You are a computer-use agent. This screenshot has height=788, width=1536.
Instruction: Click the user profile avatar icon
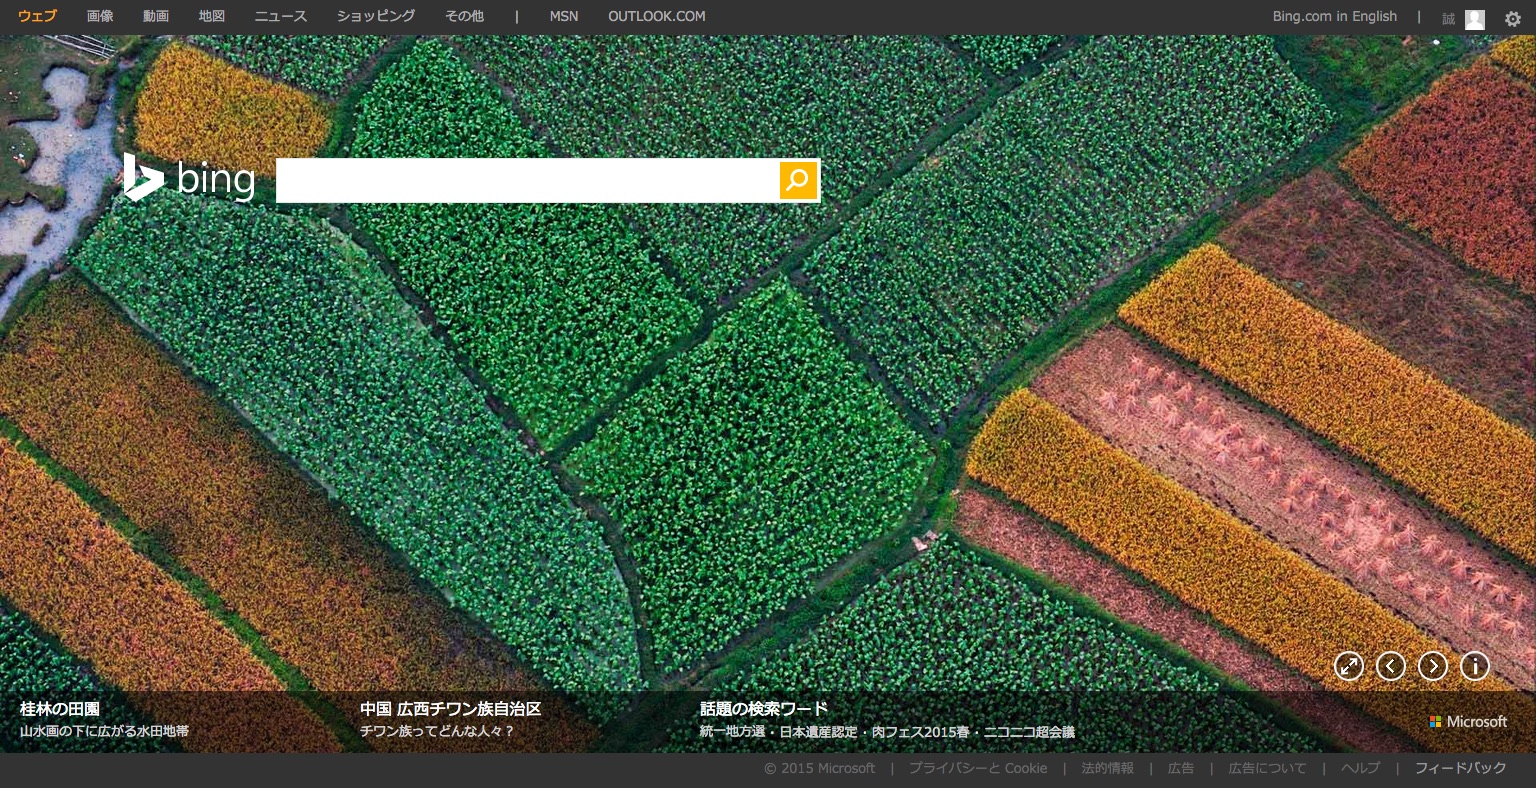point(1475,19)
